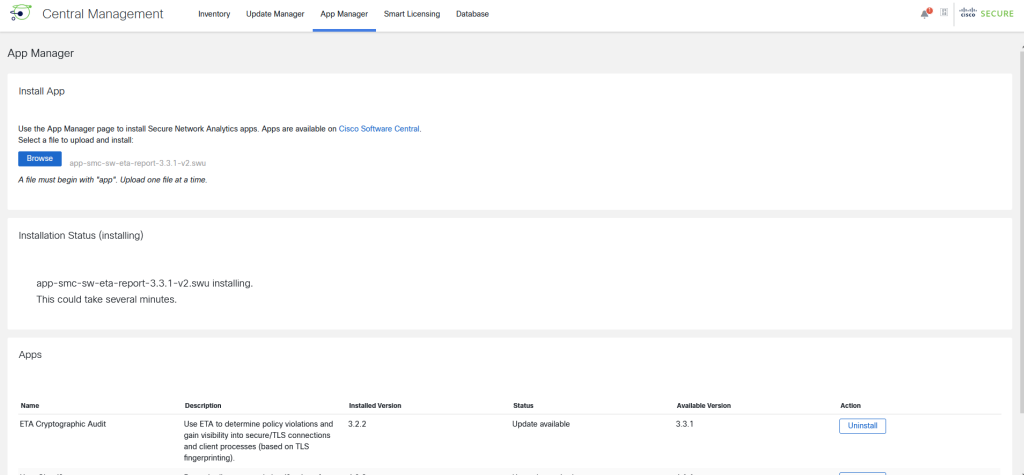Click the Update available status
Image resolution: width=1024 pixels, height=475 pixels.
coord(541,424)
